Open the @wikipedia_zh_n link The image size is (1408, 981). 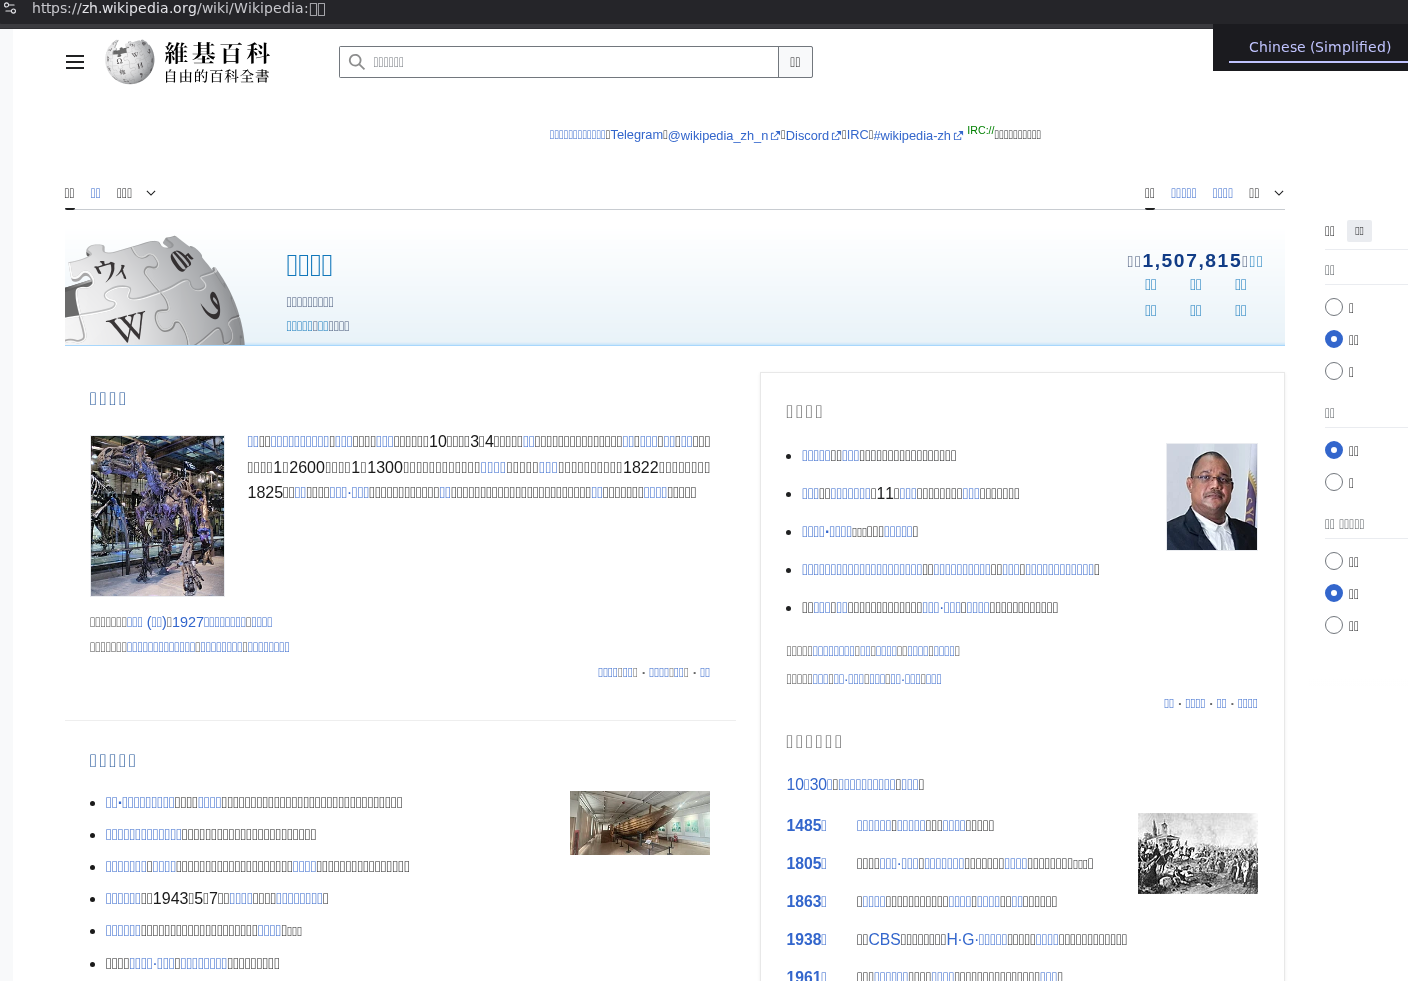click(718, 136)
